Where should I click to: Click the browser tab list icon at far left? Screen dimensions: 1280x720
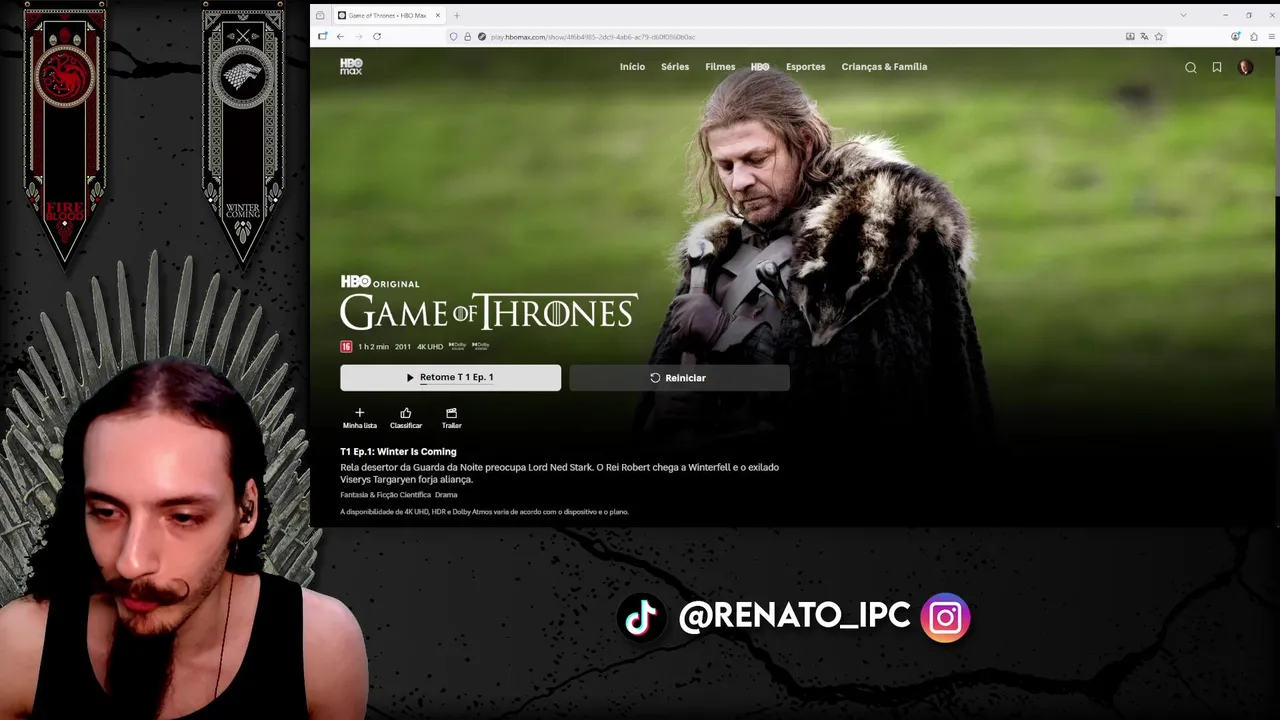[x=320, y=15]
